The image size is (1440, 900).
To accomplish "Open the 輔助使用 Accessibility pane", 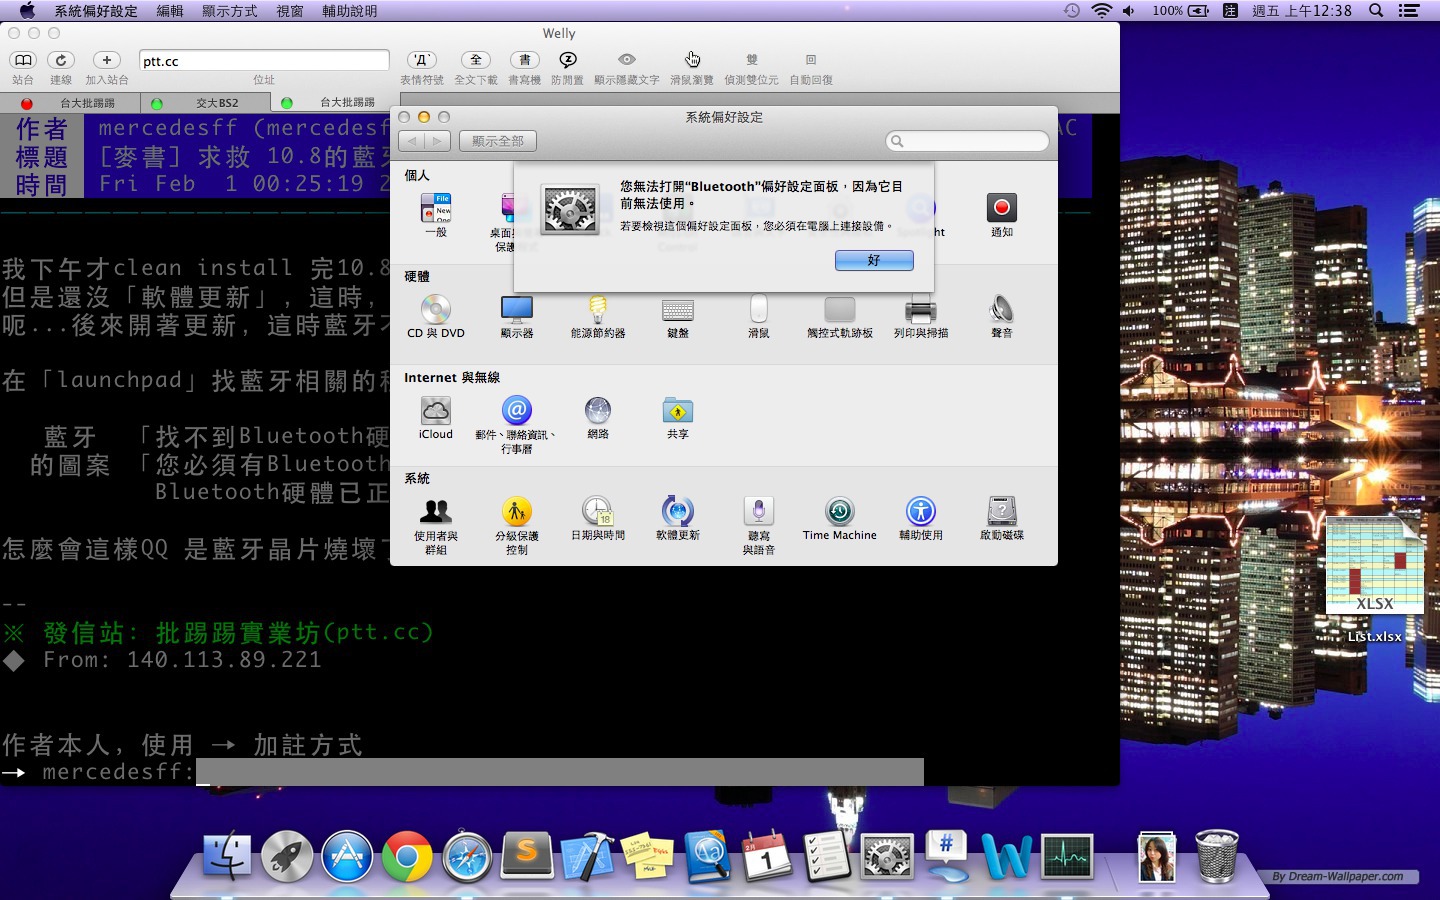I will point(921,518).
